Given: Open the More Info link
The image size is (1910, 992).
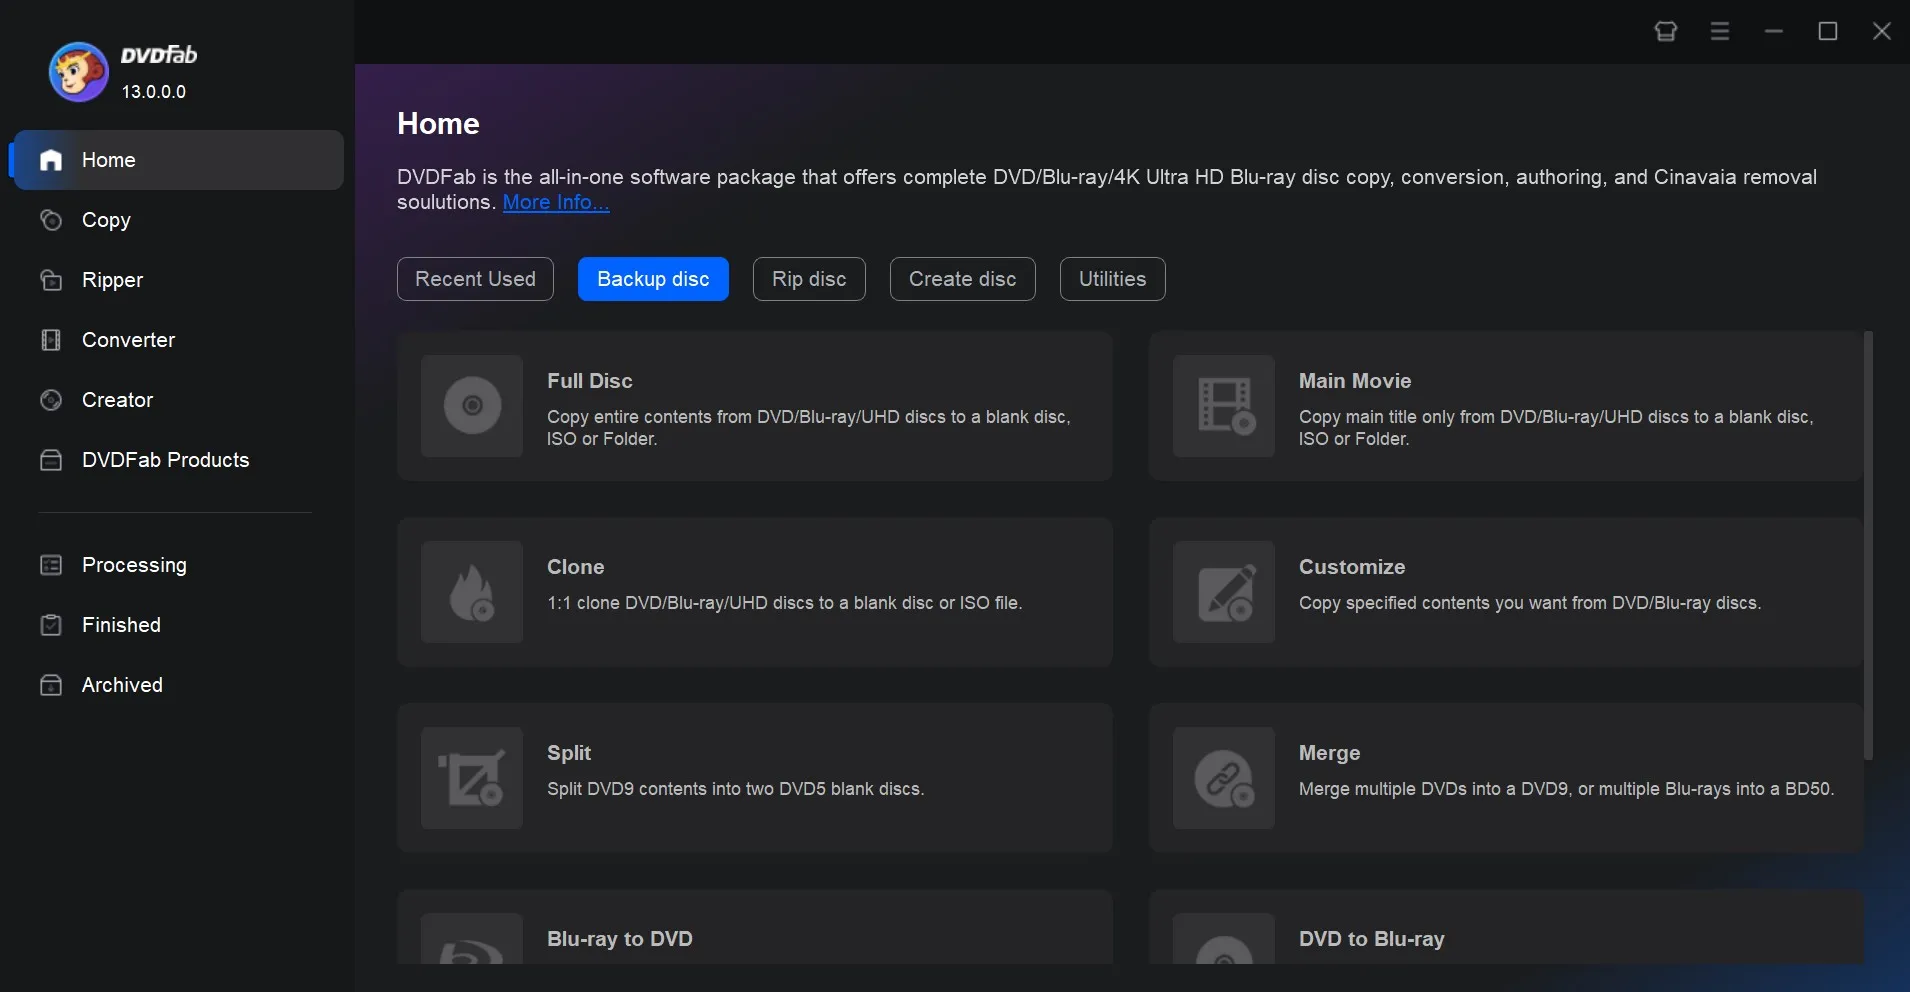Looking at the screenshot, I should (x=554, y=202).
